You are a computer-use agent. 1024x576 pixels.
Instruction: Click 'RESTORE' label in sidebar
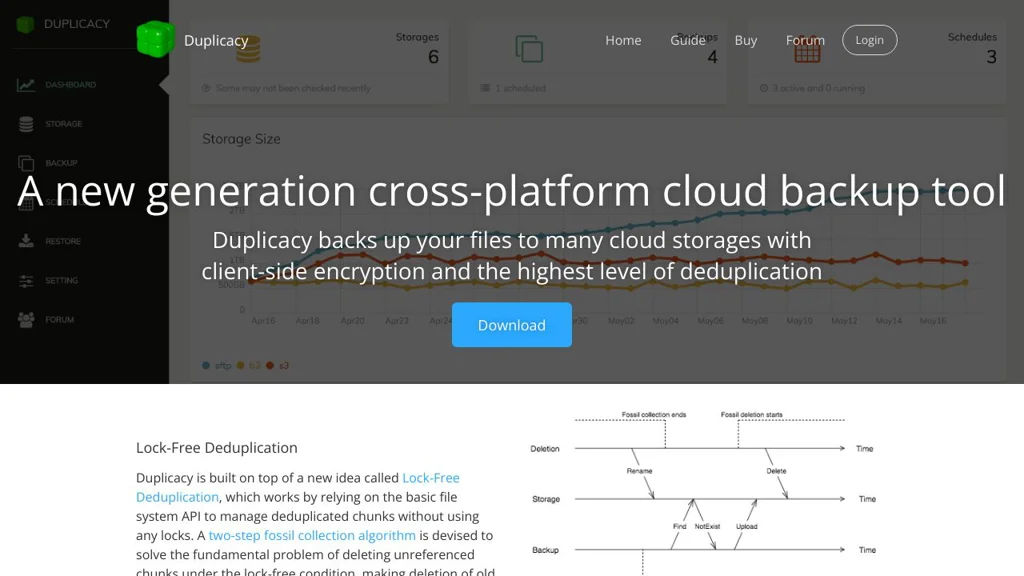click(x=63, y=242)
